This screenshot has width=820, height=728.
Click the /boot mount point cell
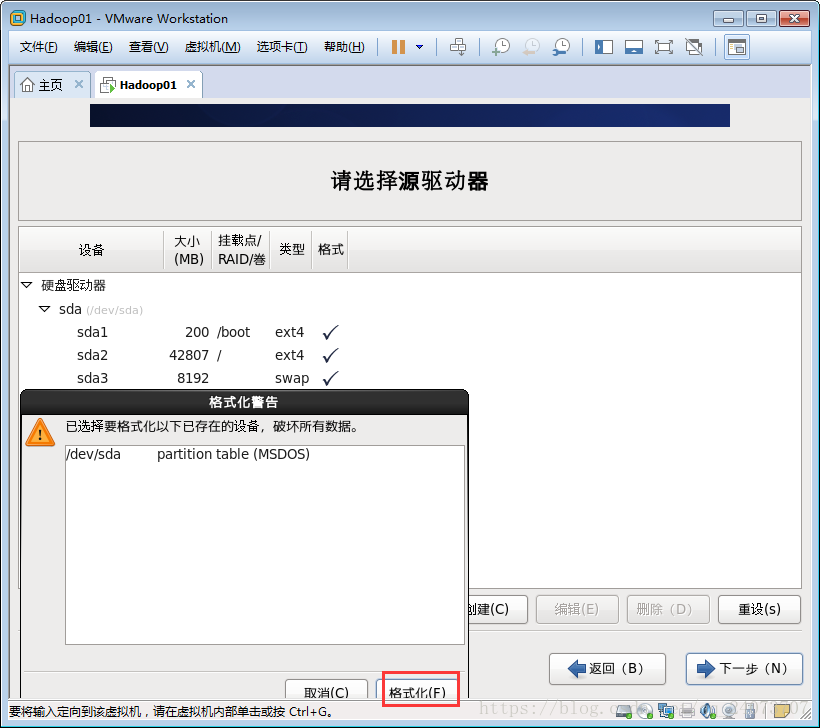(234, 332)
